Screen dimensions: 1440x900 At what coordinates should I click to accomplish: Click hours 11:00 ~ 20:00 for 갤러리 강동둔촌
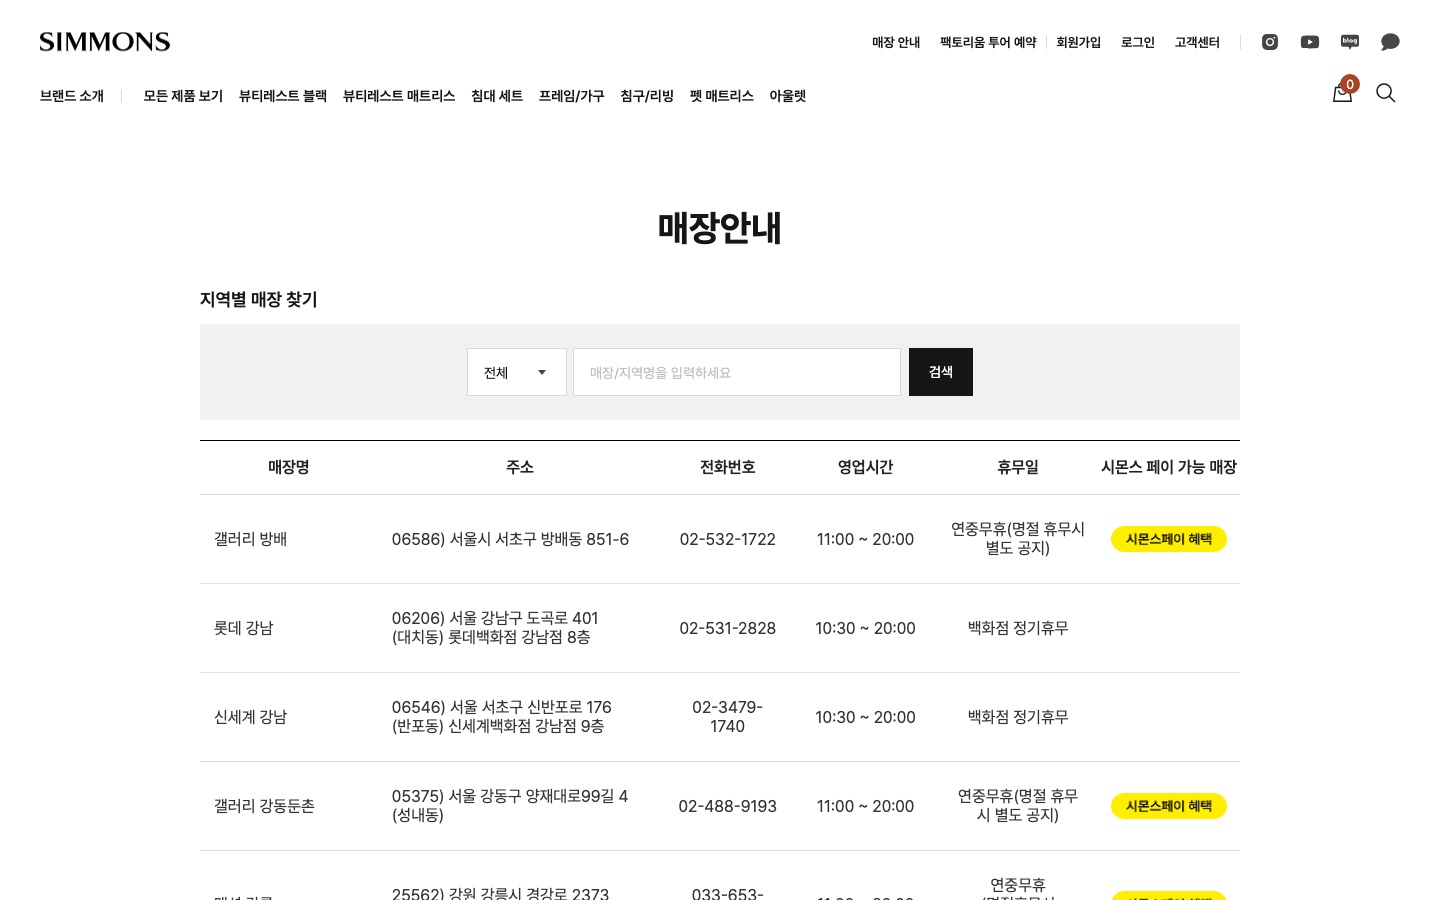point(866,806)
